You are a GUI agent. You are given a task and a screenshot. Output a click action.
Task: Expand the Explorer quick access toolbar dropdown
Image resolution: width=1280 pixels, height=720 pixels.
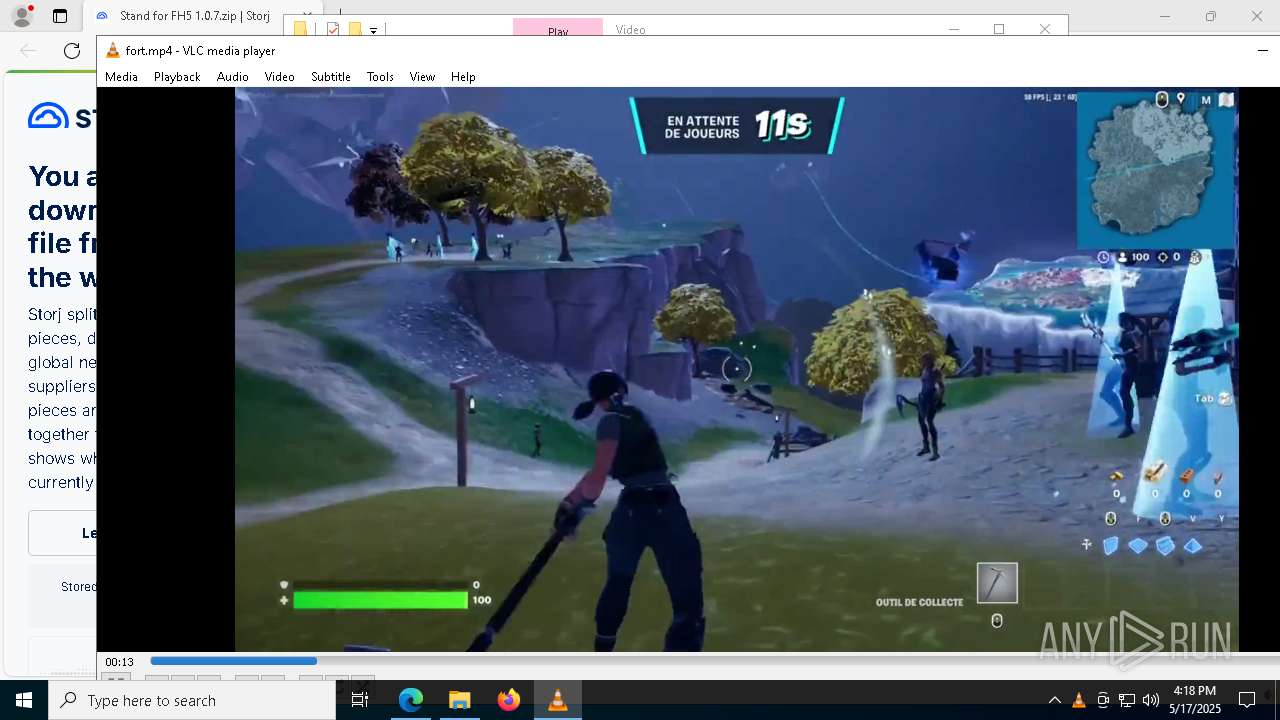point(373,30)
